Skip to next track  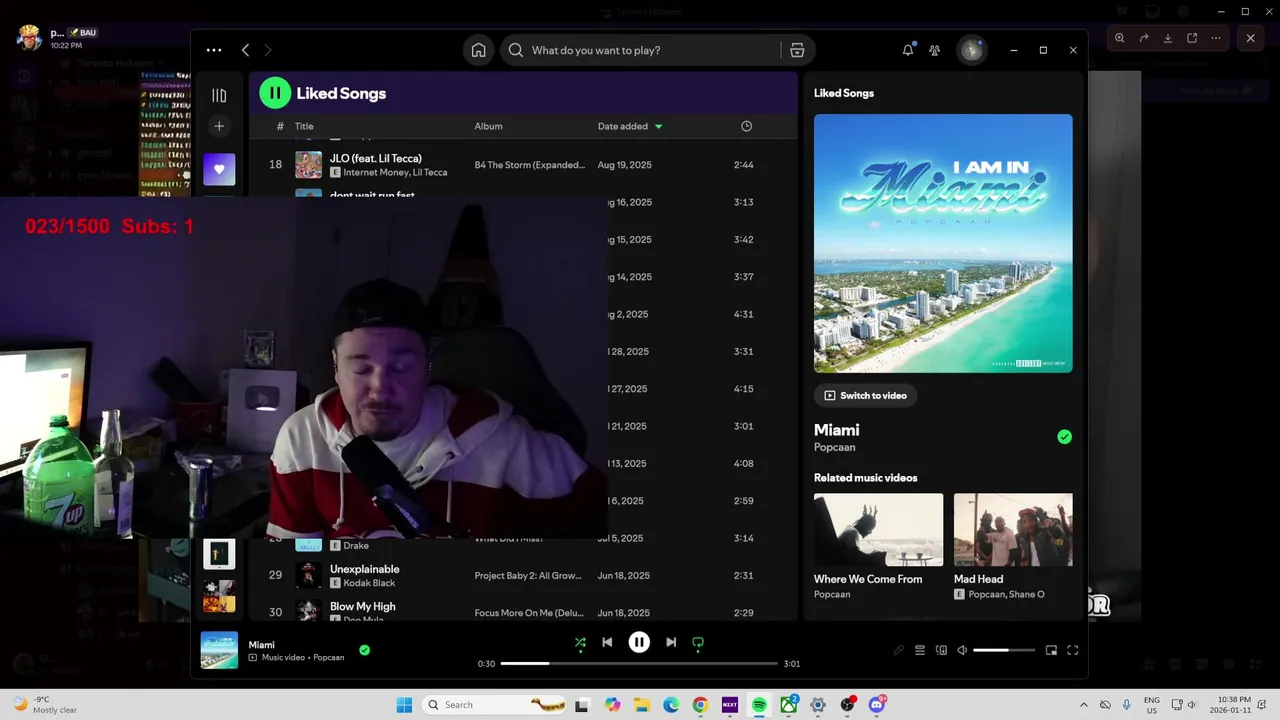671,643
